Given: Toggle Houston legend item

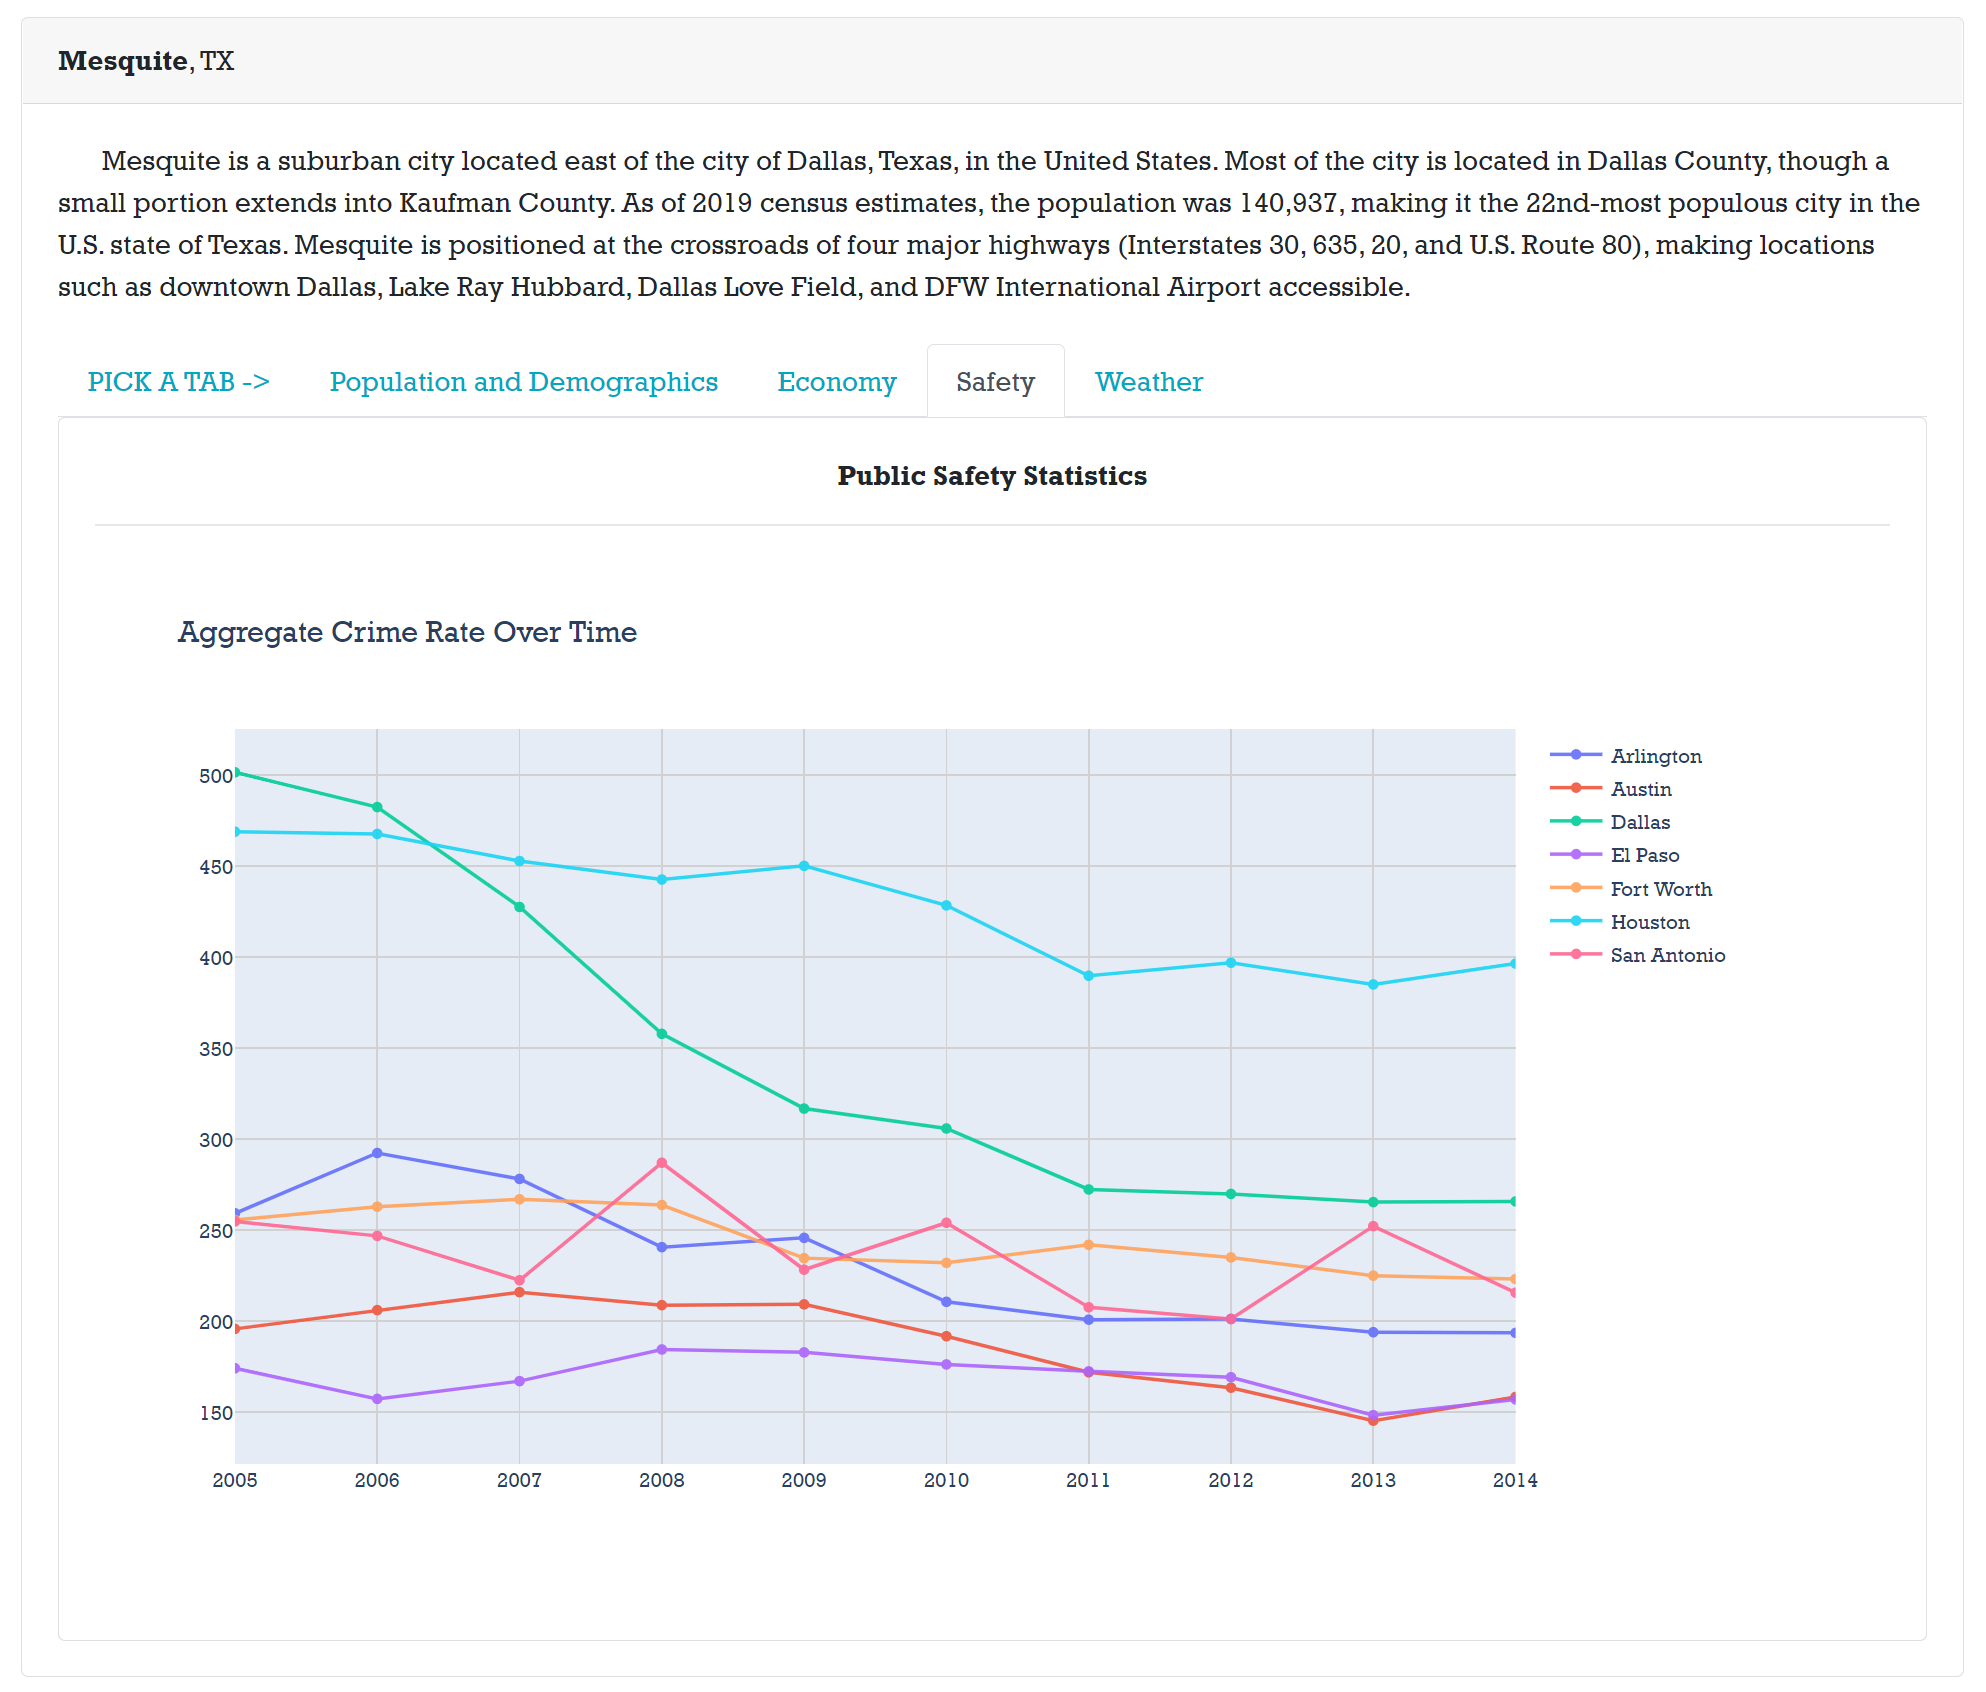Looking at the screenshot, I should click(1649, 922).
